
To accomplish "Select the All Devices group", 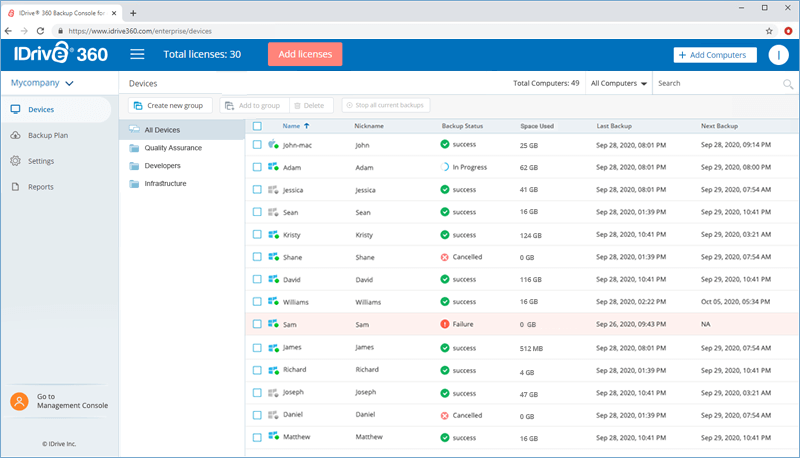I will 182,130.
